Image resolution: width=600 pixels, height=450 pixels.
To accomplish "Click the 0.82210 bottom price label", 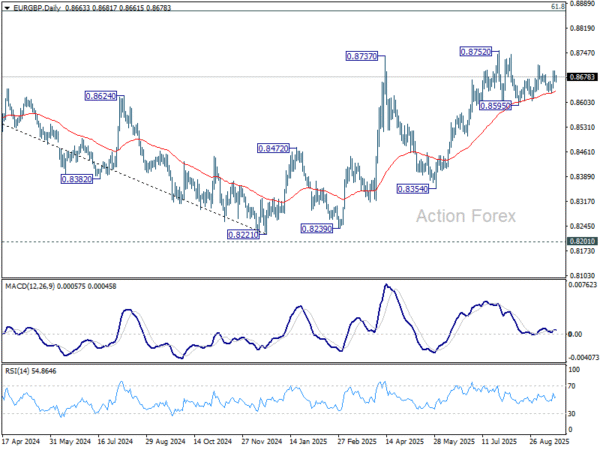I will point(243,235).
